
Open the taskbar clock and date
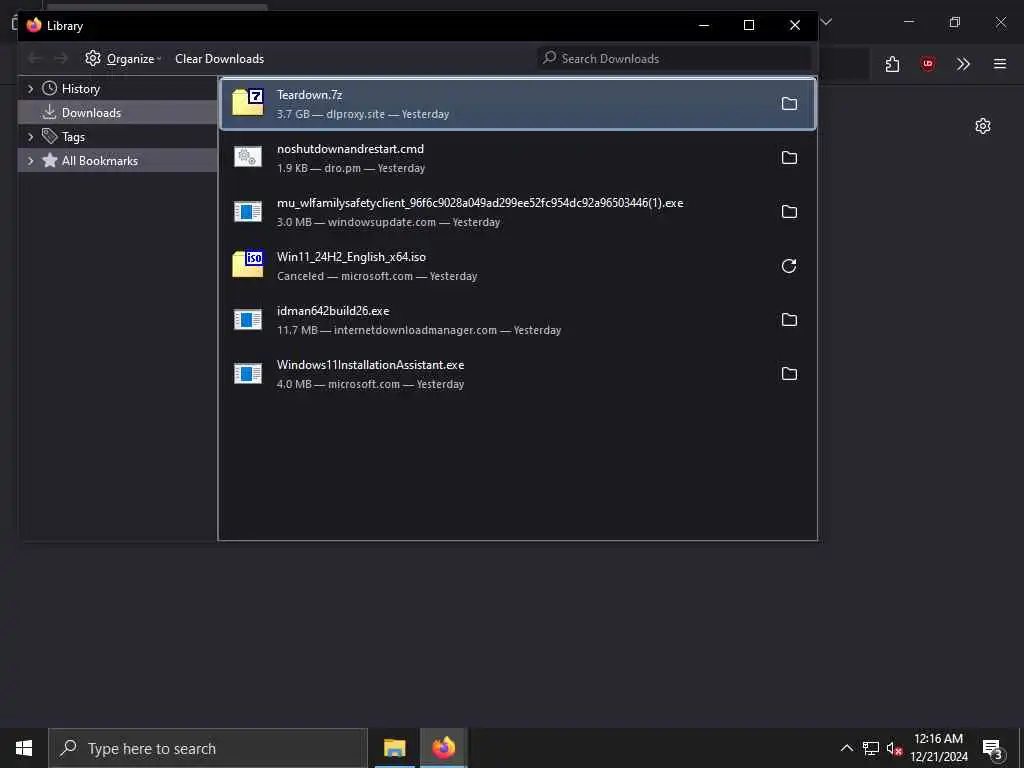pos(938,748)
